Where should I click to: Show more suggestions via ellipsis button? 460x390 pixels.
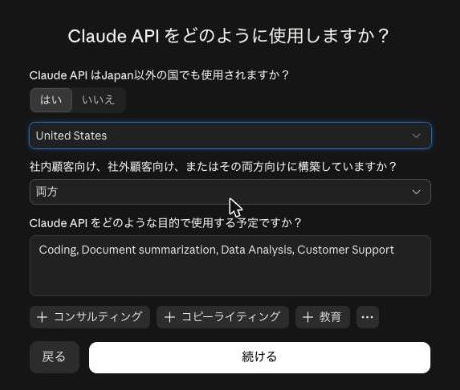367,317
